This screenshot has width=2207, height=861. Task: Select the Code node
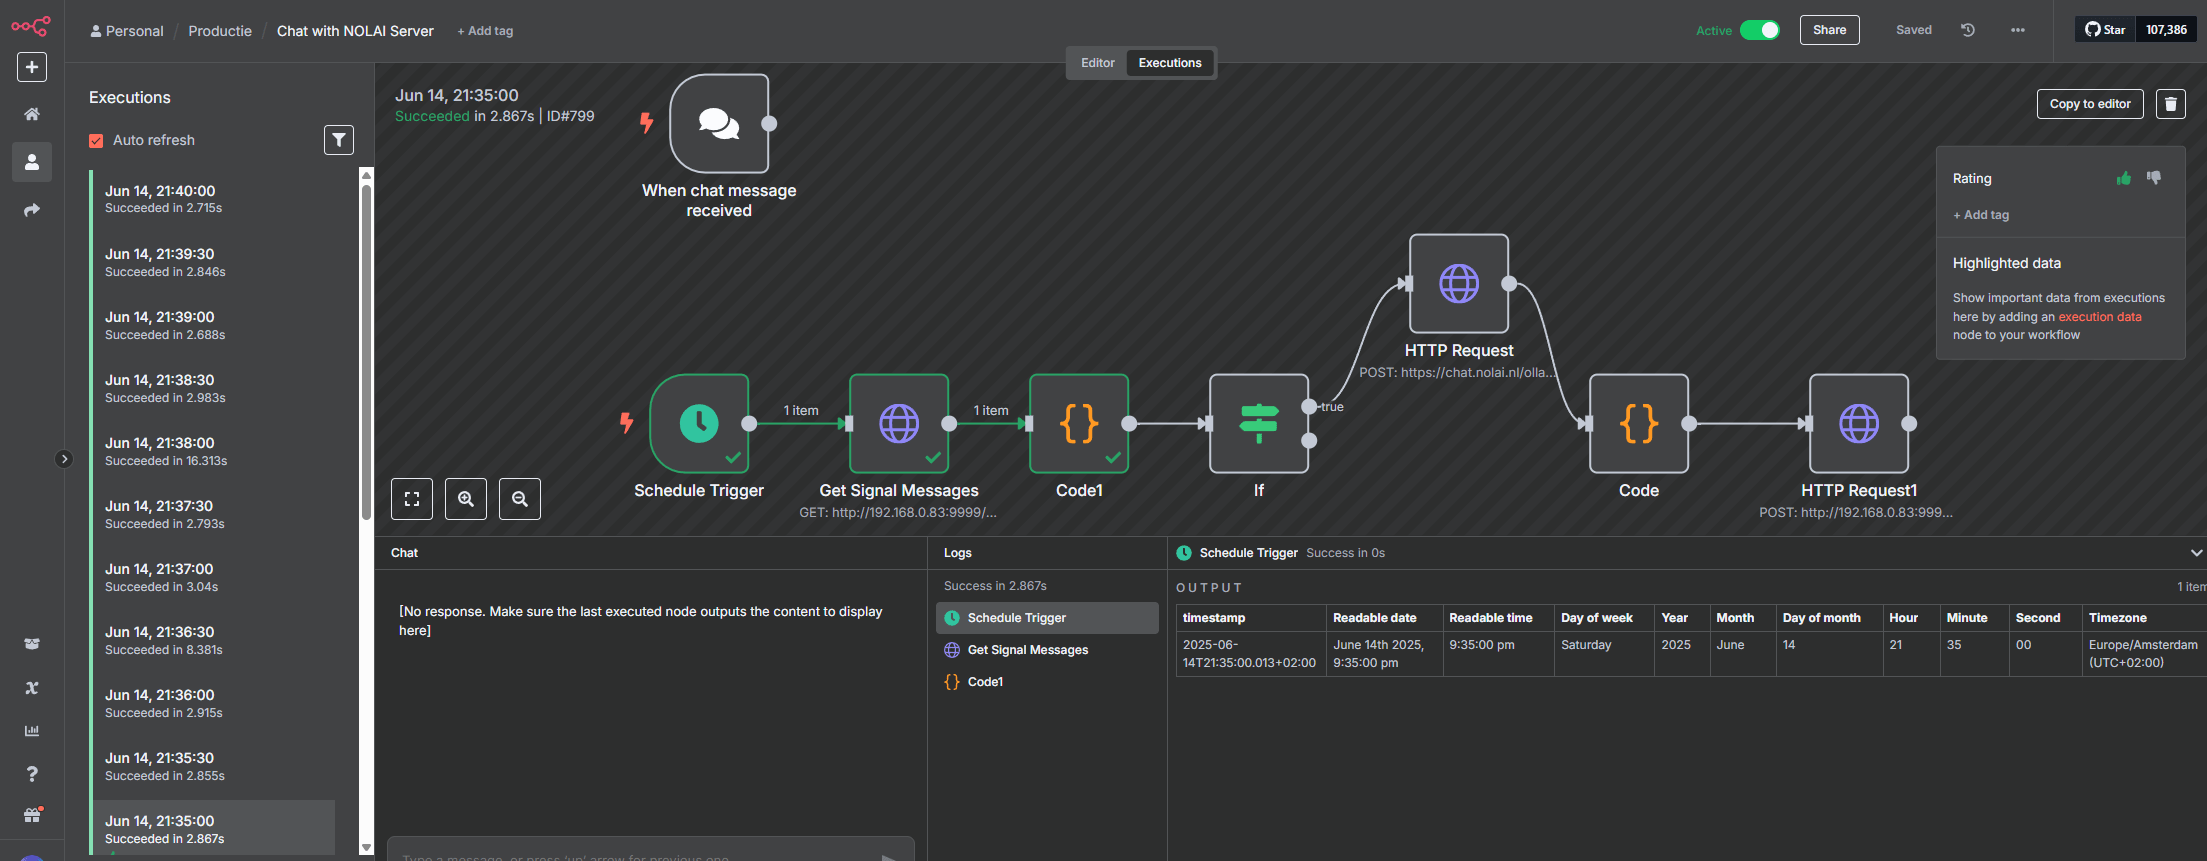(1639, 423)
